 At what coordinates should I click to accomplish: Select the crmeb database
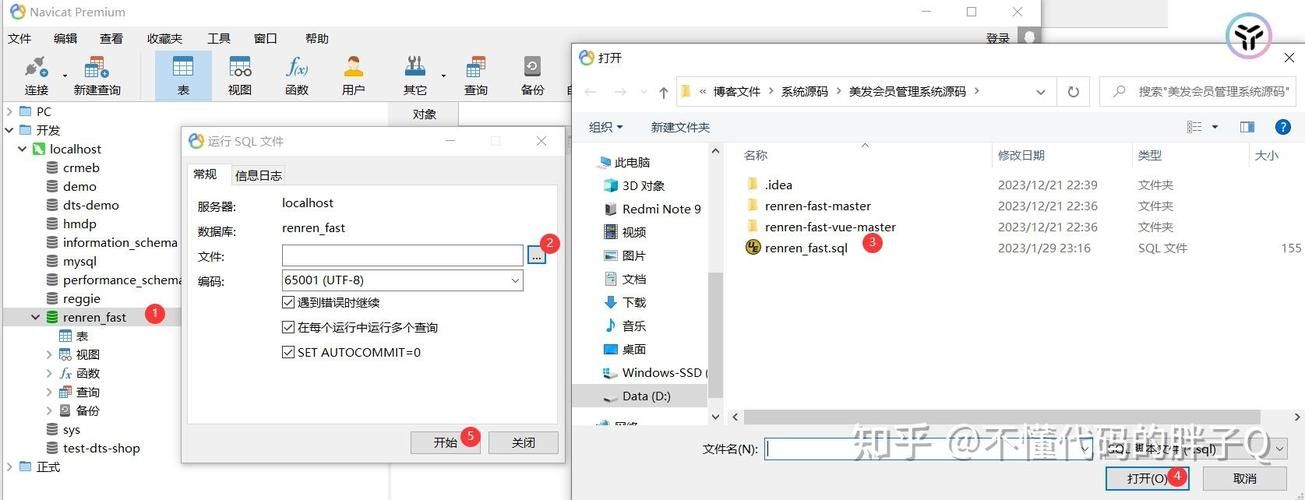(81, 168)
